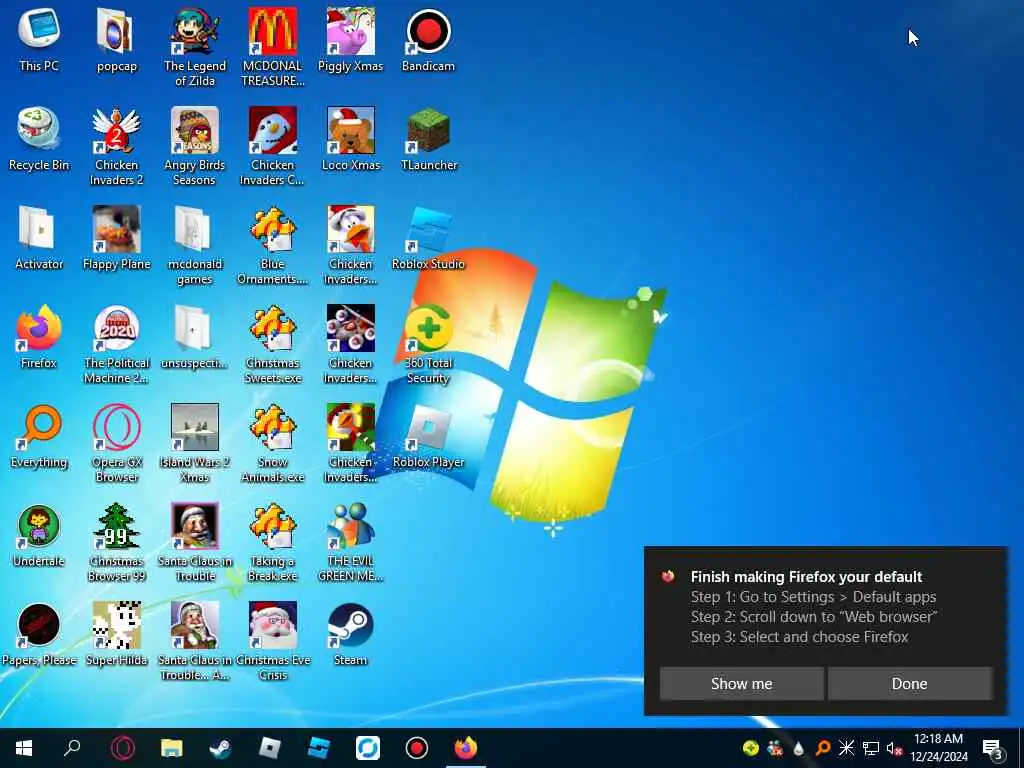Screen dimensions: 1024x768
Task: Select the Snow Animals.exe icon
Action: [x=272, y=444]
